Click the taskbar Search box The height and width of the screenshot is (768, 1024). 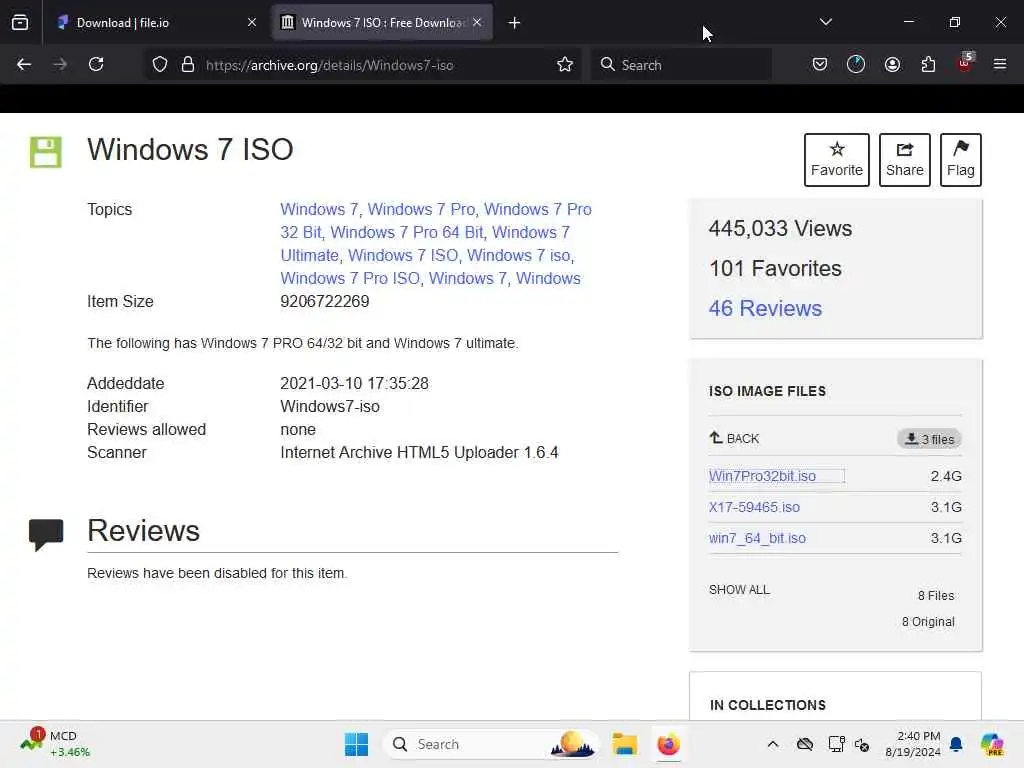pos(491,744)
